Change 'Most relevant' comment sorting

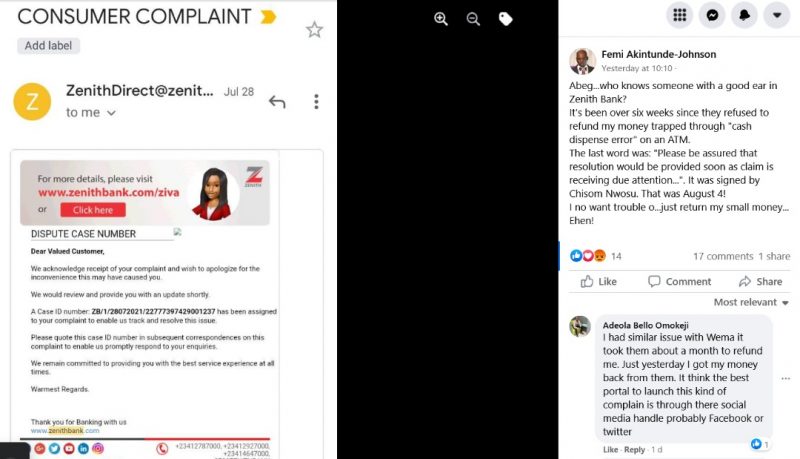(751, 302)
